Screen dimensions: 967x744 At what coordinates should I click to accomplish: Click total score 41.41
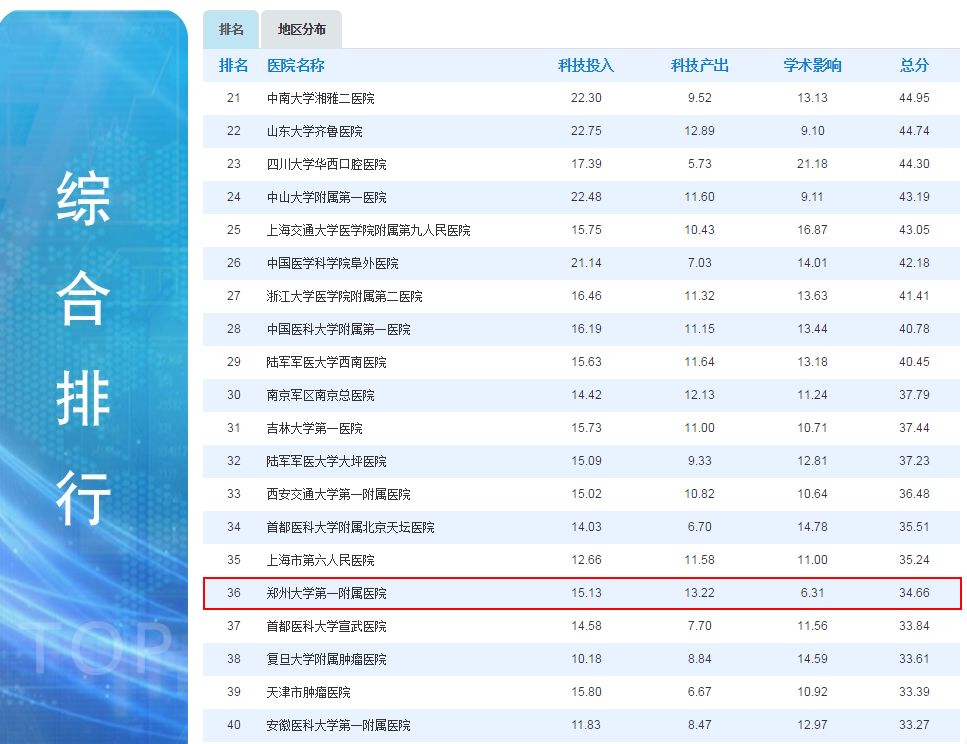click(914, 296)
